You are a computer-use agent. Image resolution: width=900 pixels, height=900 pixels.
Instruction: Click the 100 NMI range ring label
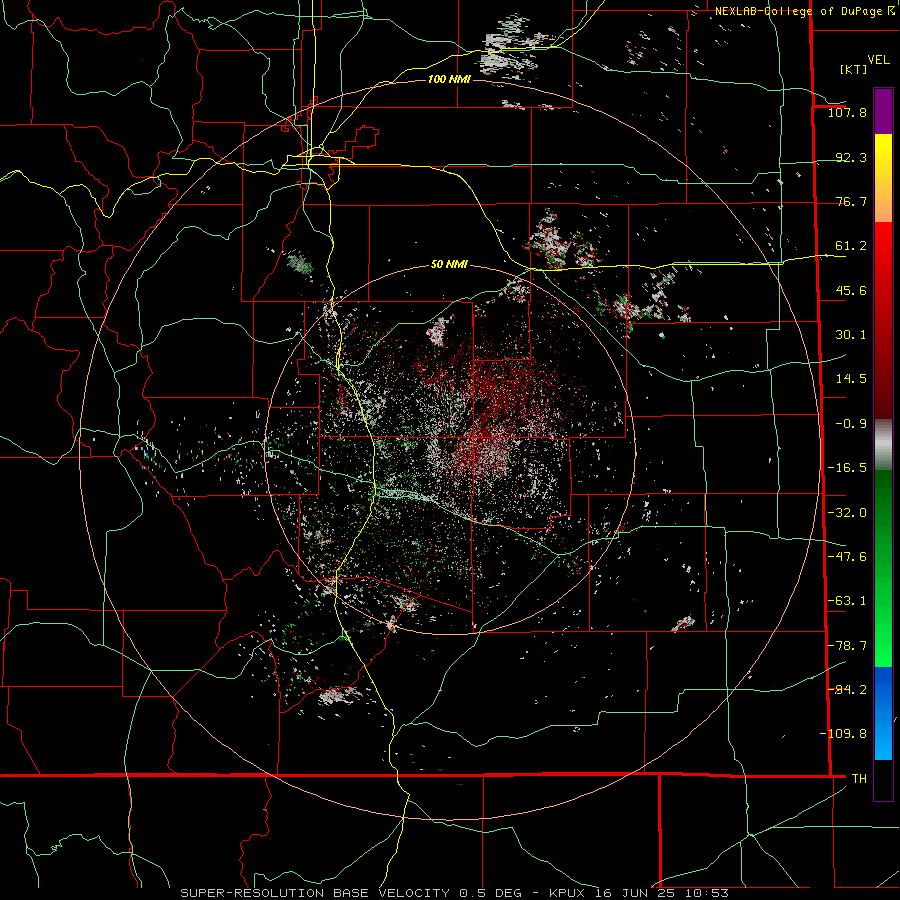click(449, 79)
